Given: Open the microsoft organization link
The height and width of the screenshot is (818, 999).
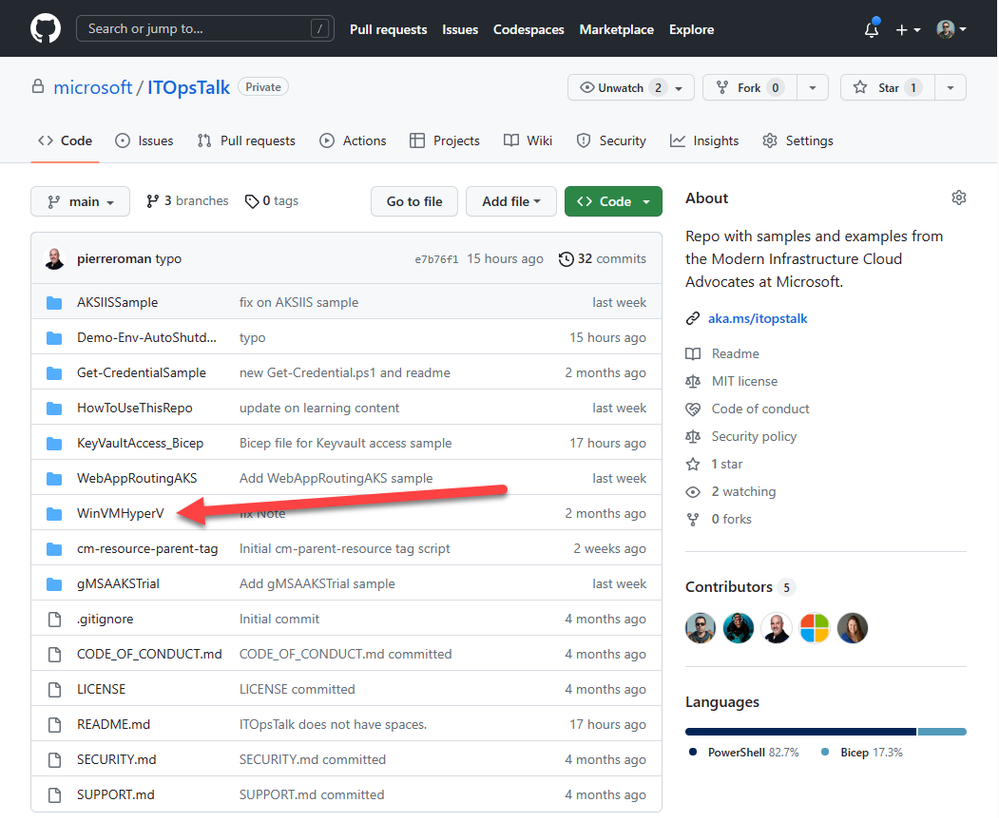Looking at the screenshot, I should [x=92, y=87].
